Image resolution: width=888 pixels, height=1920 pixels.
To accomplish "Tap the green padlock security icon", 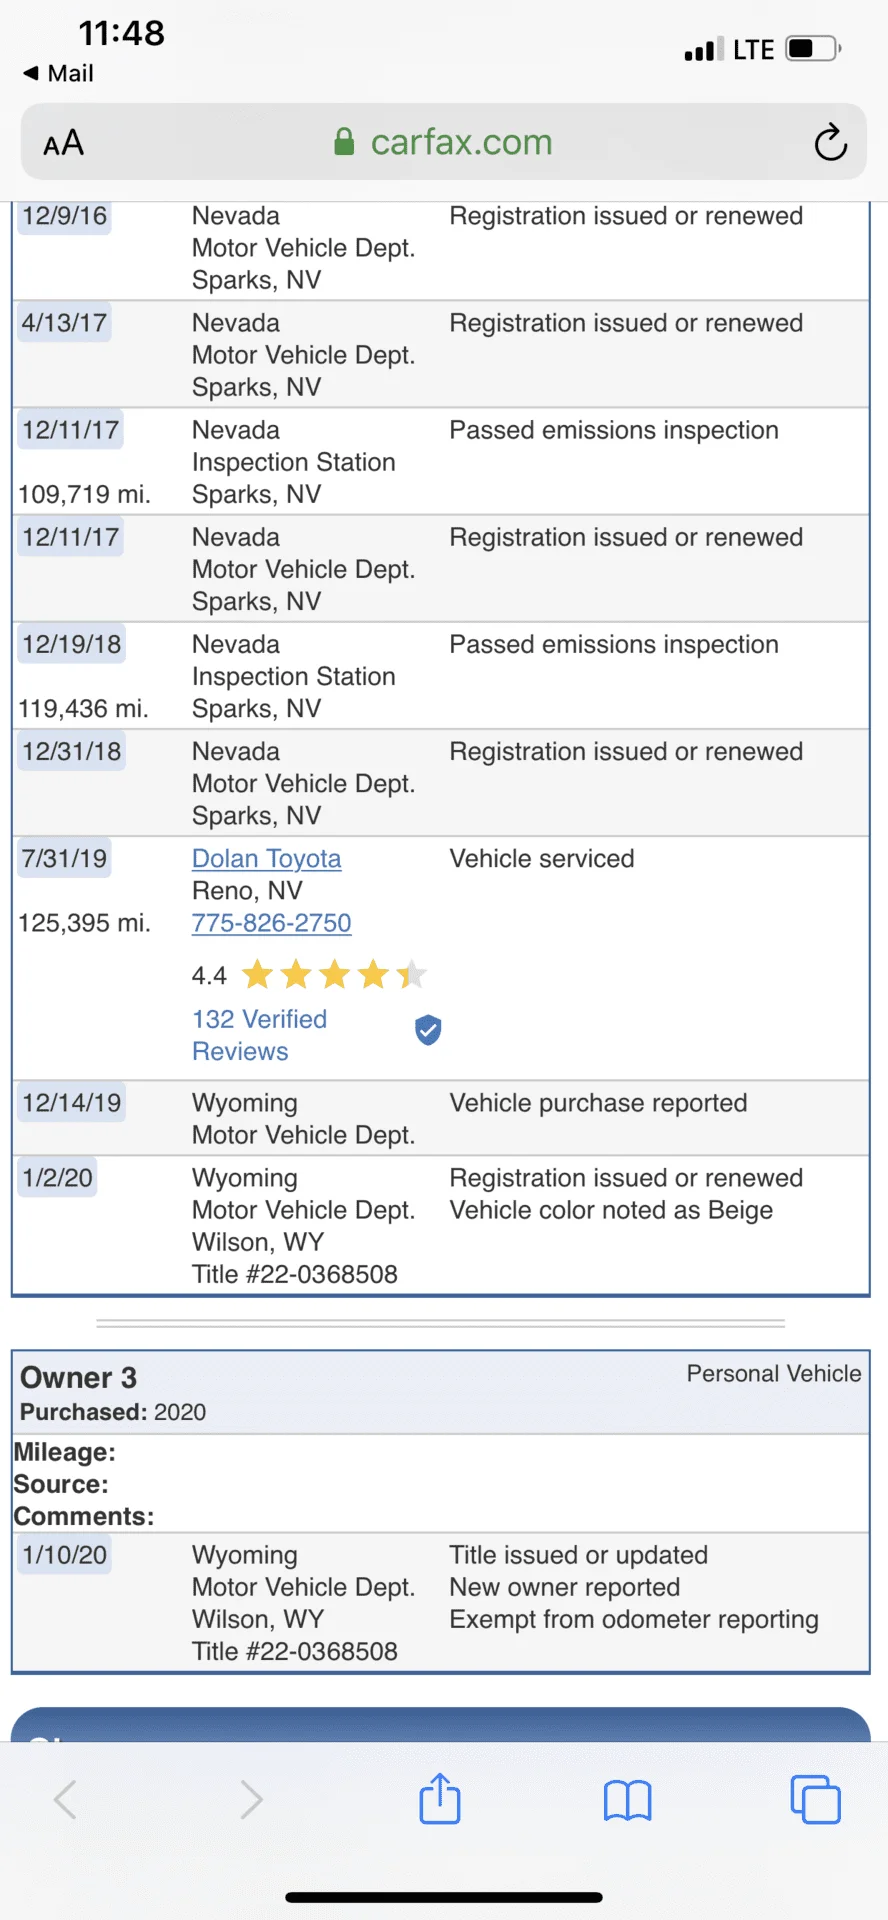I will coord(344,142).
